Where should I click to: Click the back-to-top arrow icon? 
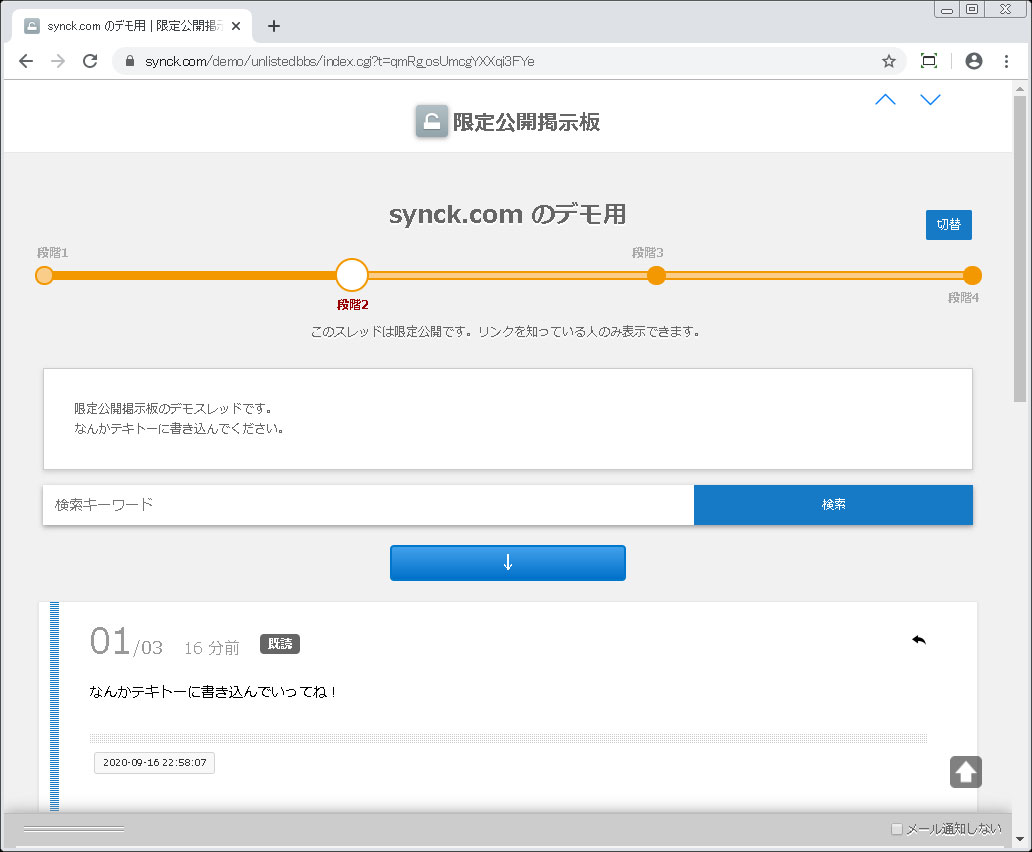coord(966,772)
